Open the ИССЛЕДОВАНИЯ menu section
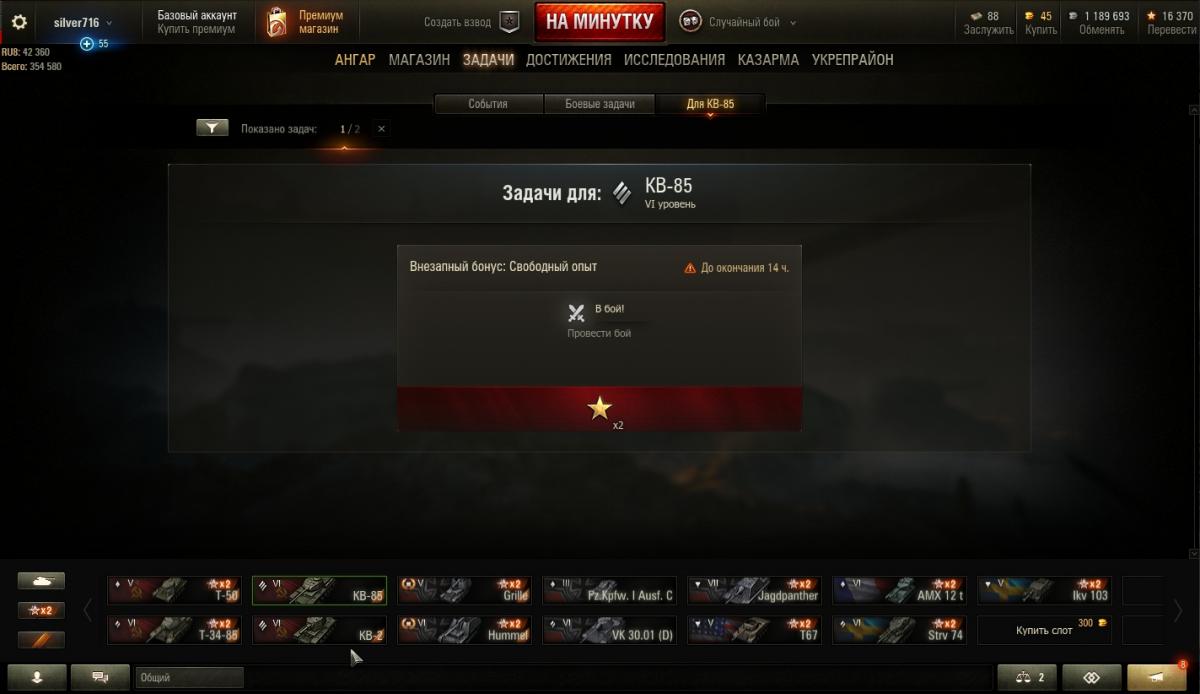This screenshot has width=1200, height=694. (x=674, y=59)
